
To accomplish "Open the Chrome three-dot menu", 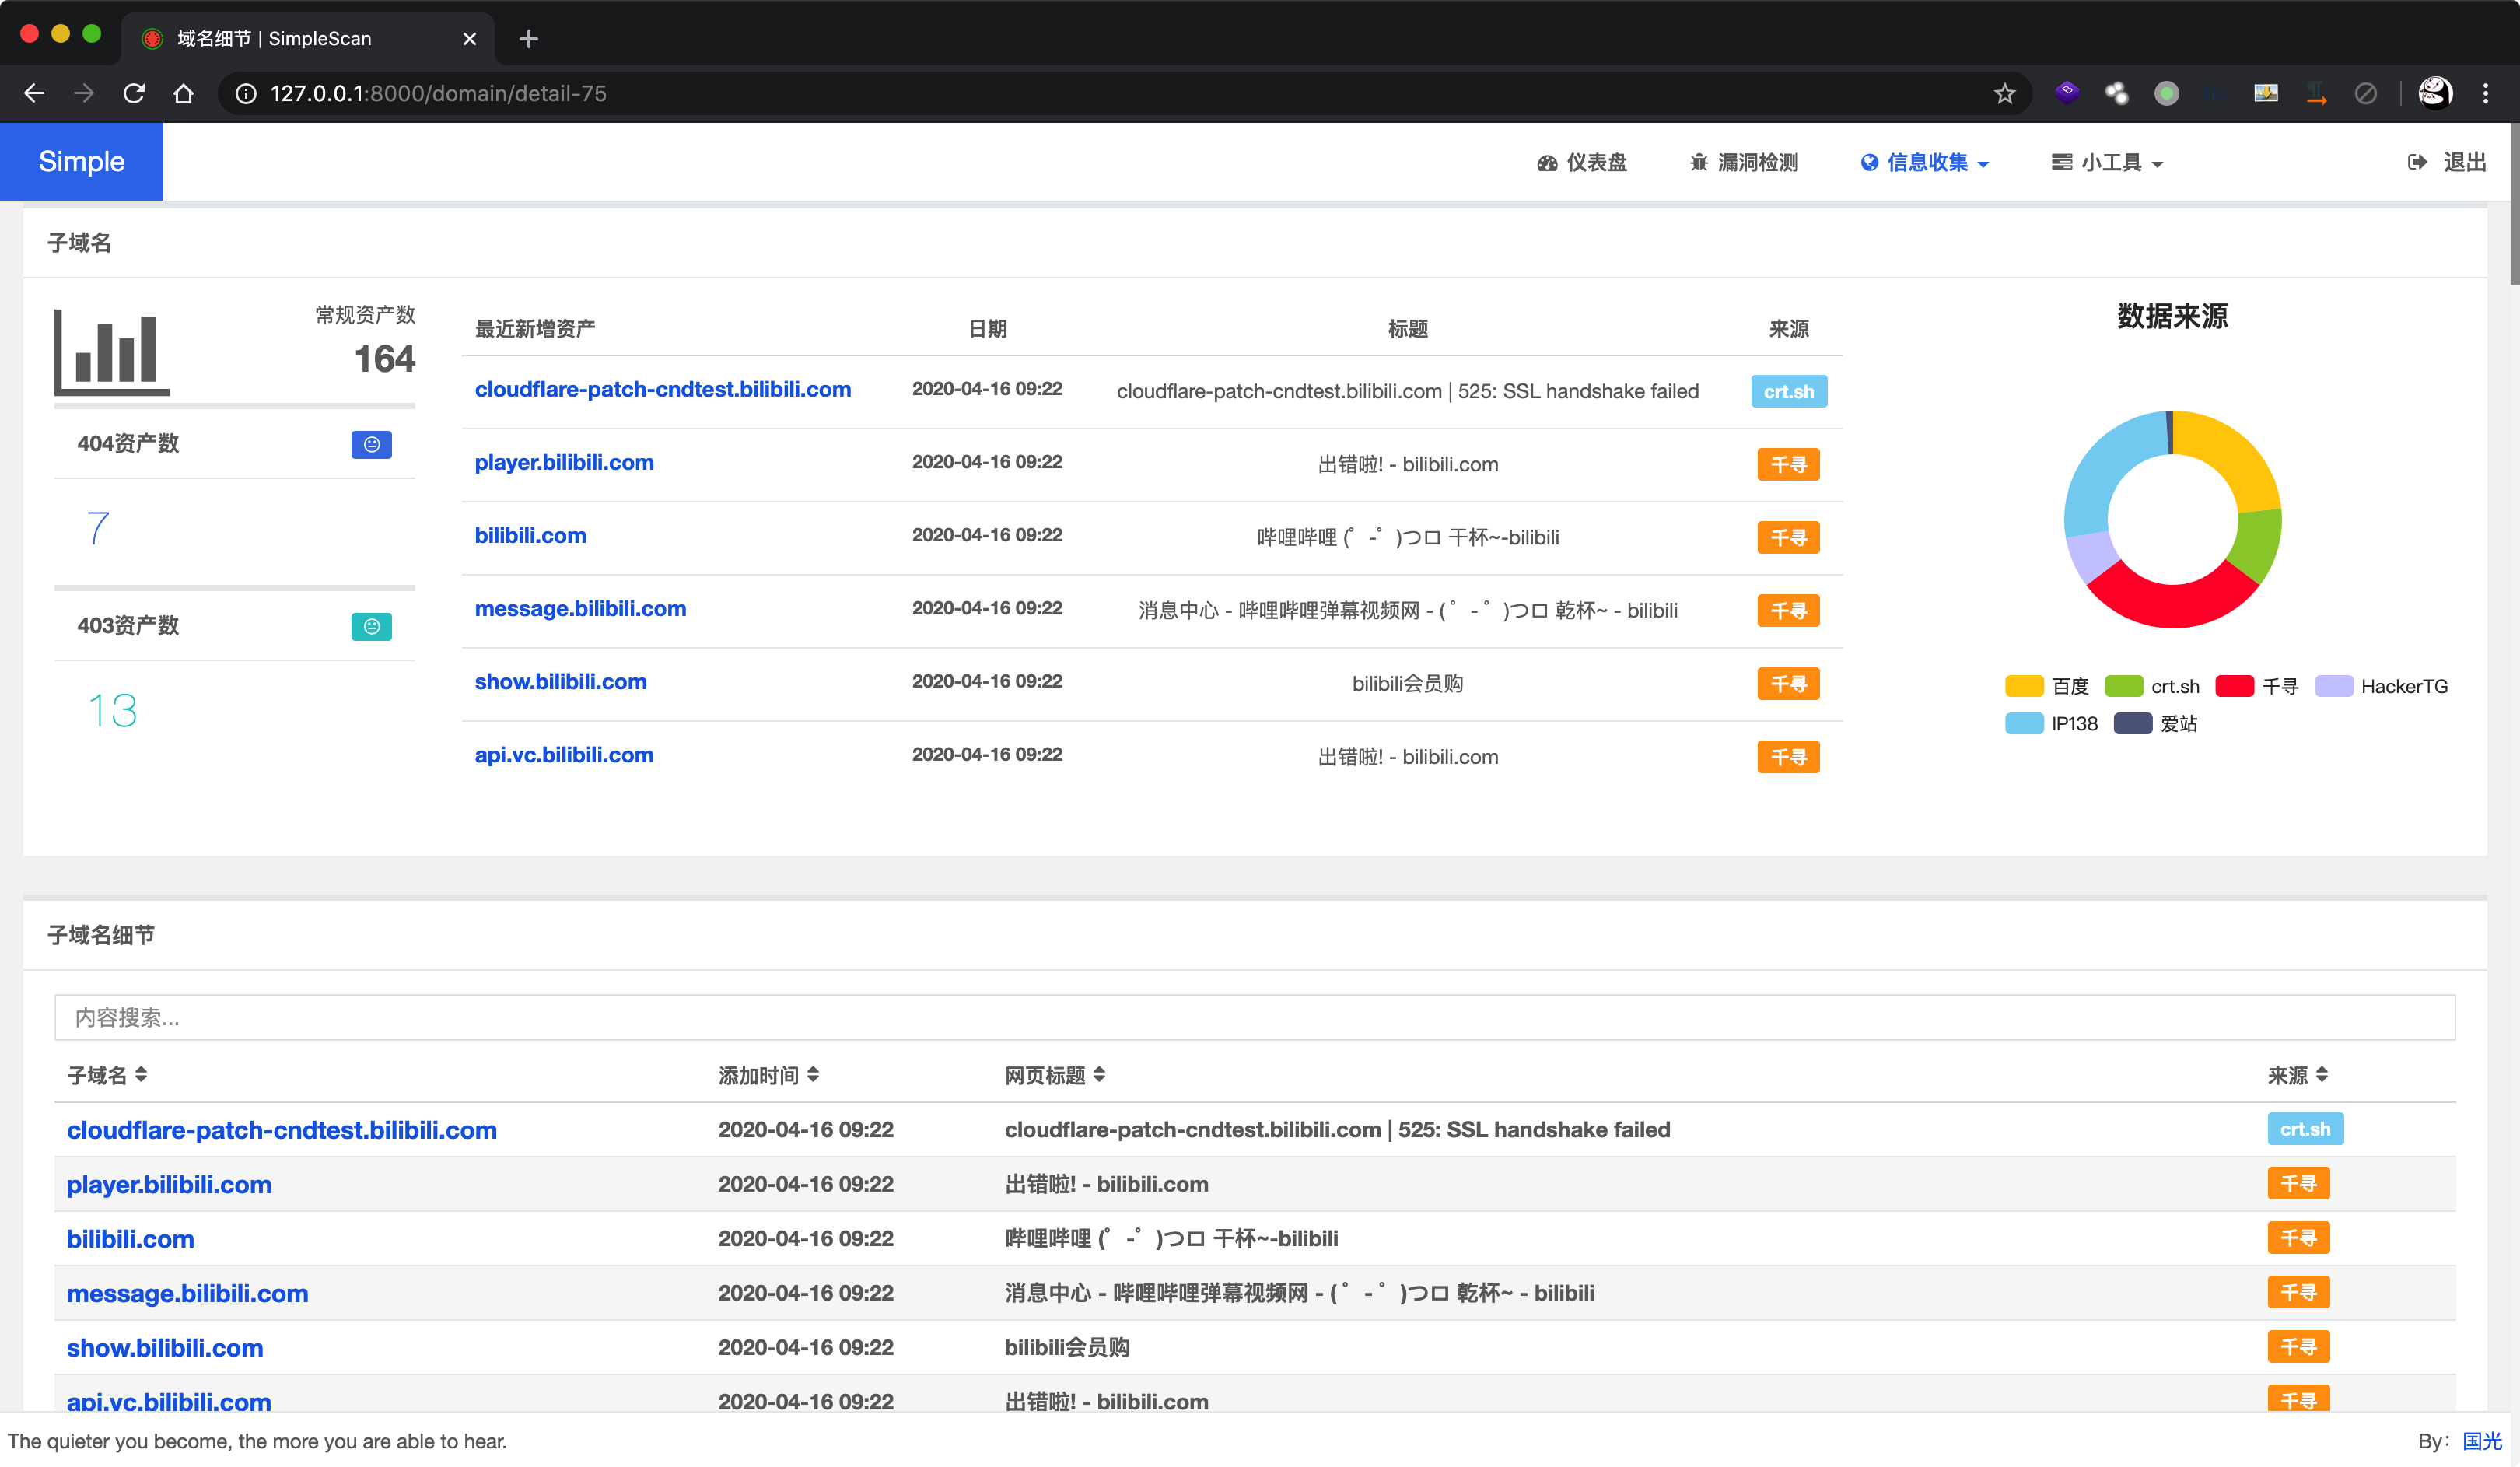I will 2485,93.
